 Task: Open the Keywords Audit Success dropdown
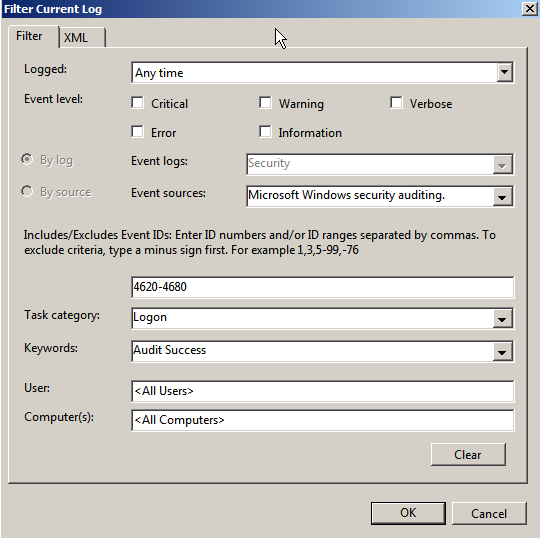[502, 351]
